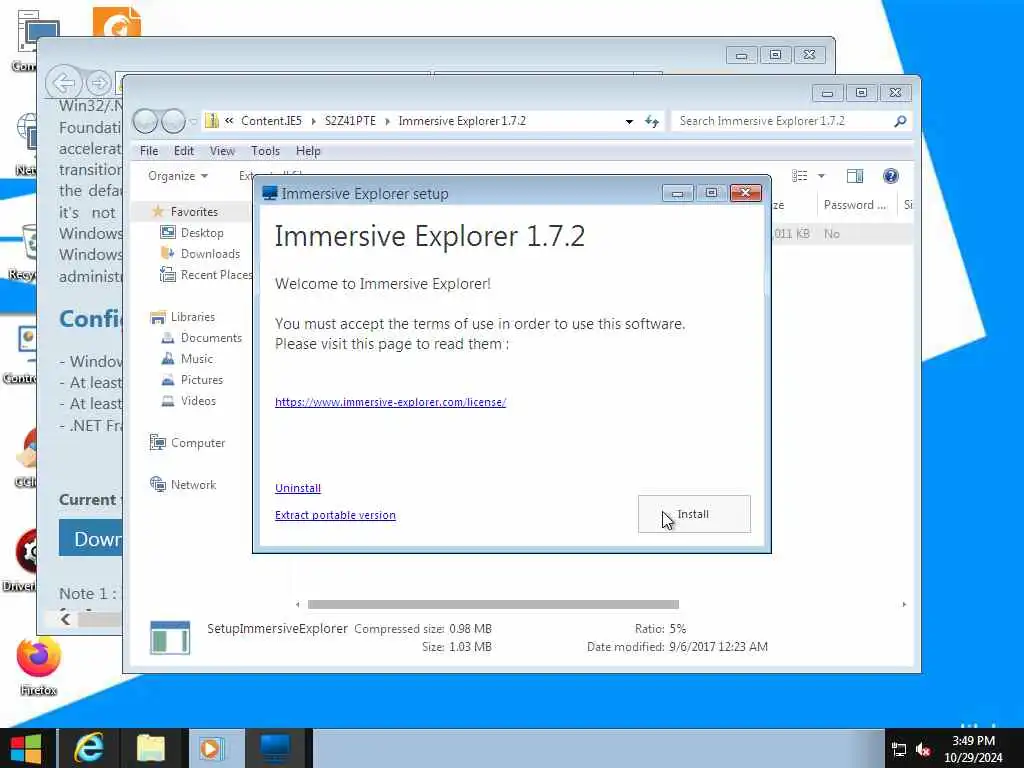Click Extract portable version link
Image resolution: width=1024 pixels, height=768 pixels.
click(x=335, y=515)
